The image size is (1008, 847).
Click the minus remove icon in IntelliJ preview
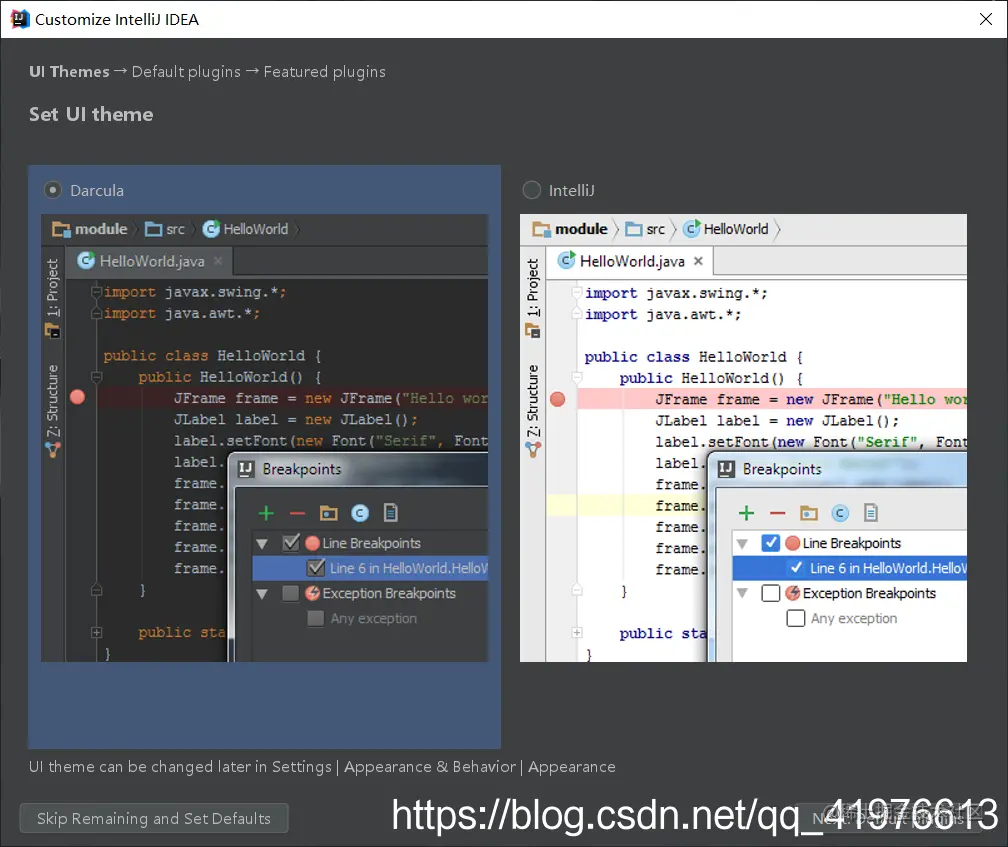pos(777,513)
